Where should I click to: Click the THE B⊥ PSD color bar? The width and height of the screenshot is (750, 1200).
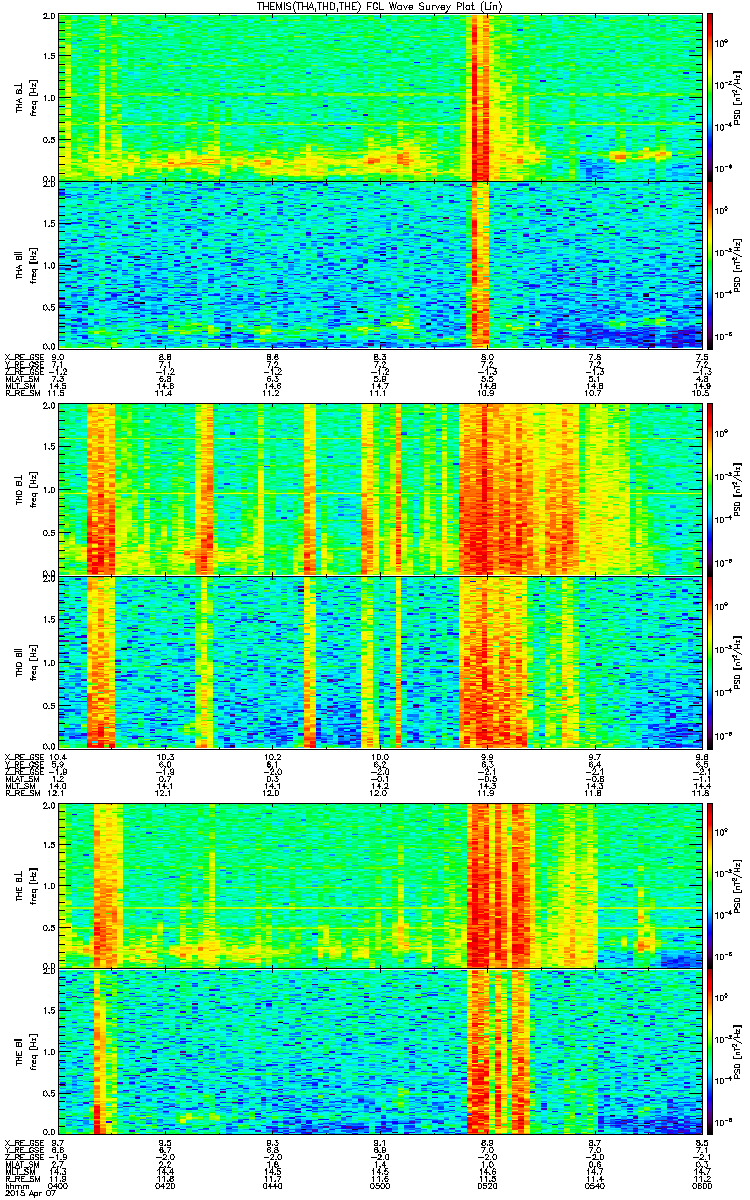[711, 884]
